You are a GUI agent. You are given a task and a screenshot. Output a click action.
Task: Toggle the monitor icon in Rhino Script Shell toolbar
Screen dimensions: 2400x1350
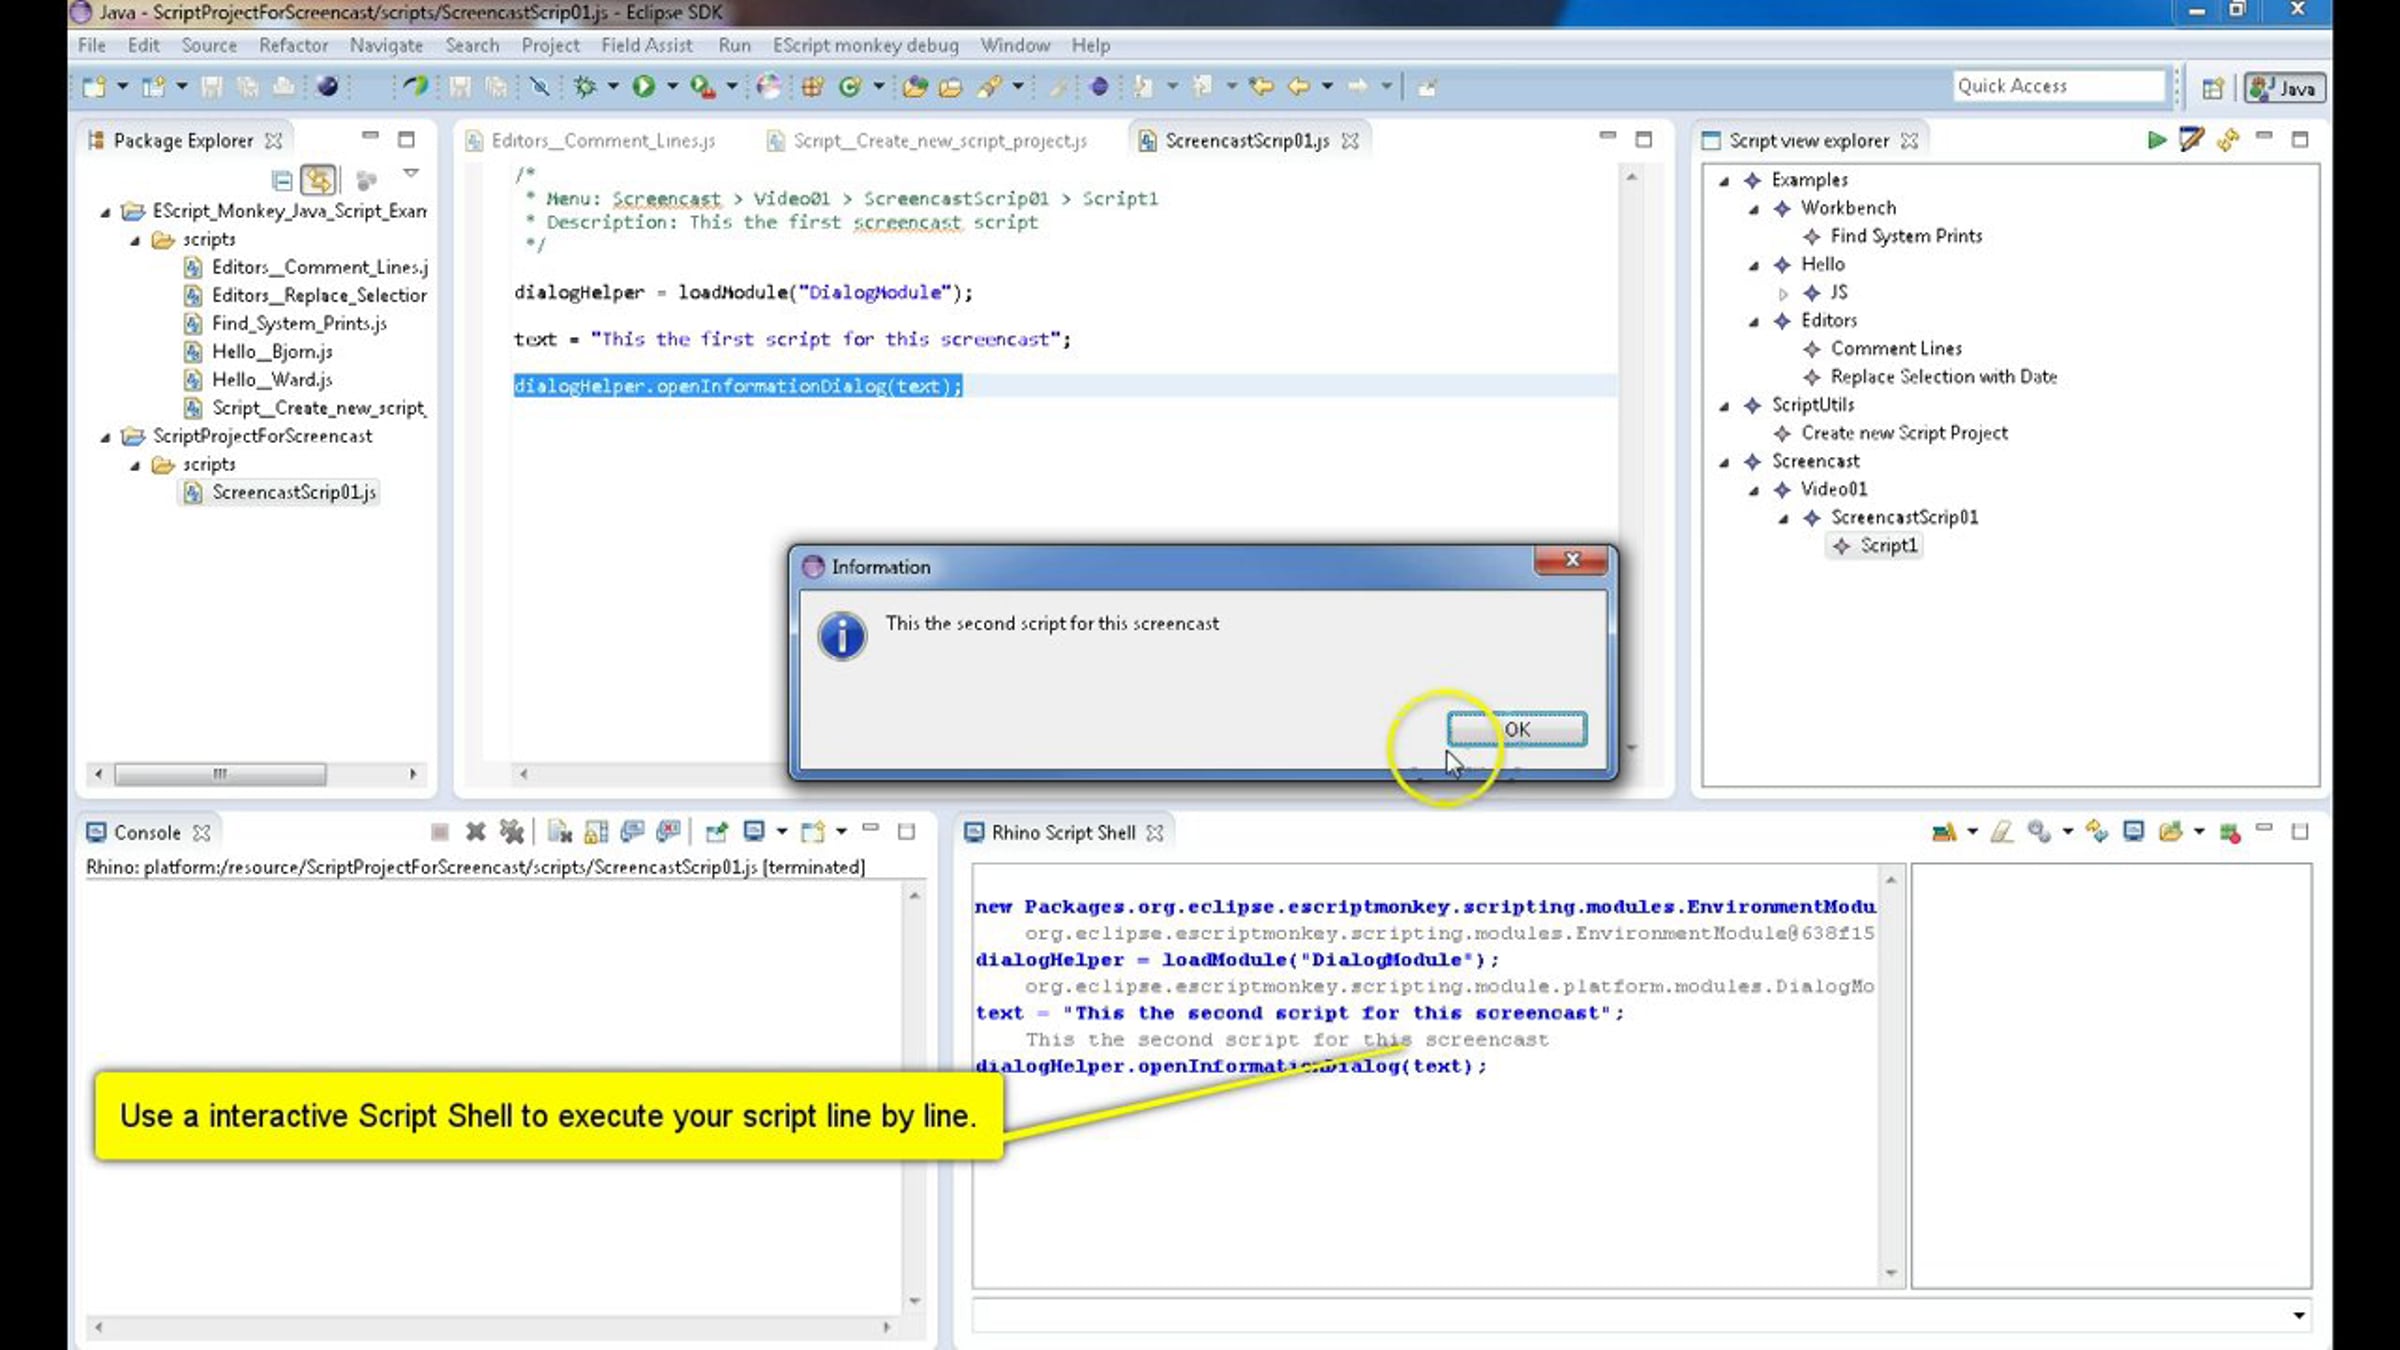pos(2133,831)
